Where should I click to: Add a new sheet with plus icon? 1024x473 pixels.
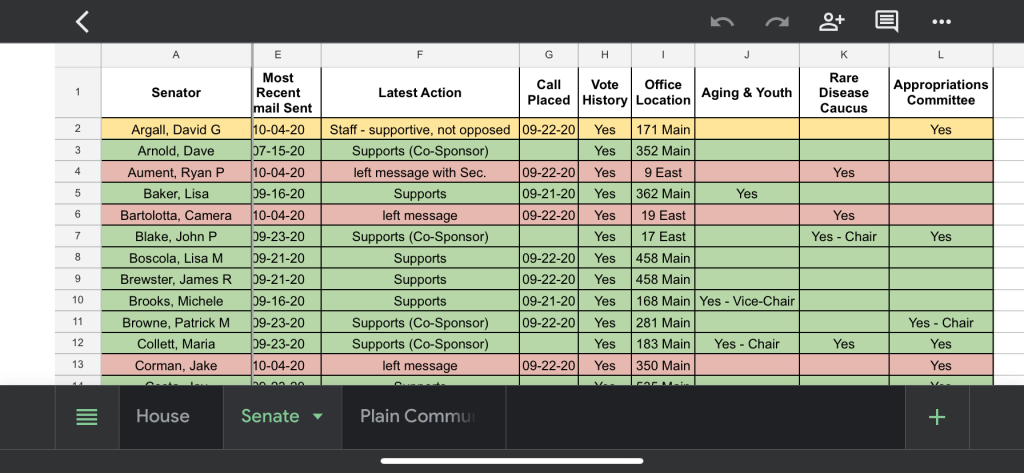coord(937,417)
